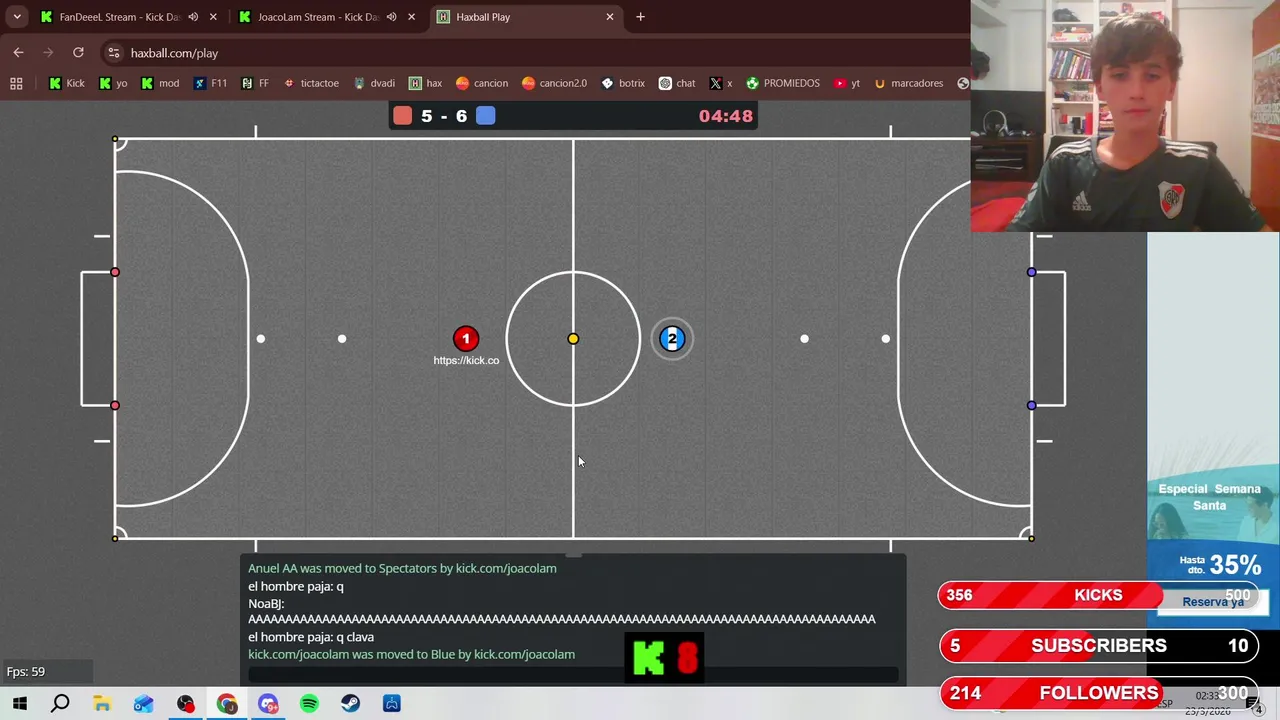
Task: Close the Haxball Play tab
Action: tap(610, 17)
